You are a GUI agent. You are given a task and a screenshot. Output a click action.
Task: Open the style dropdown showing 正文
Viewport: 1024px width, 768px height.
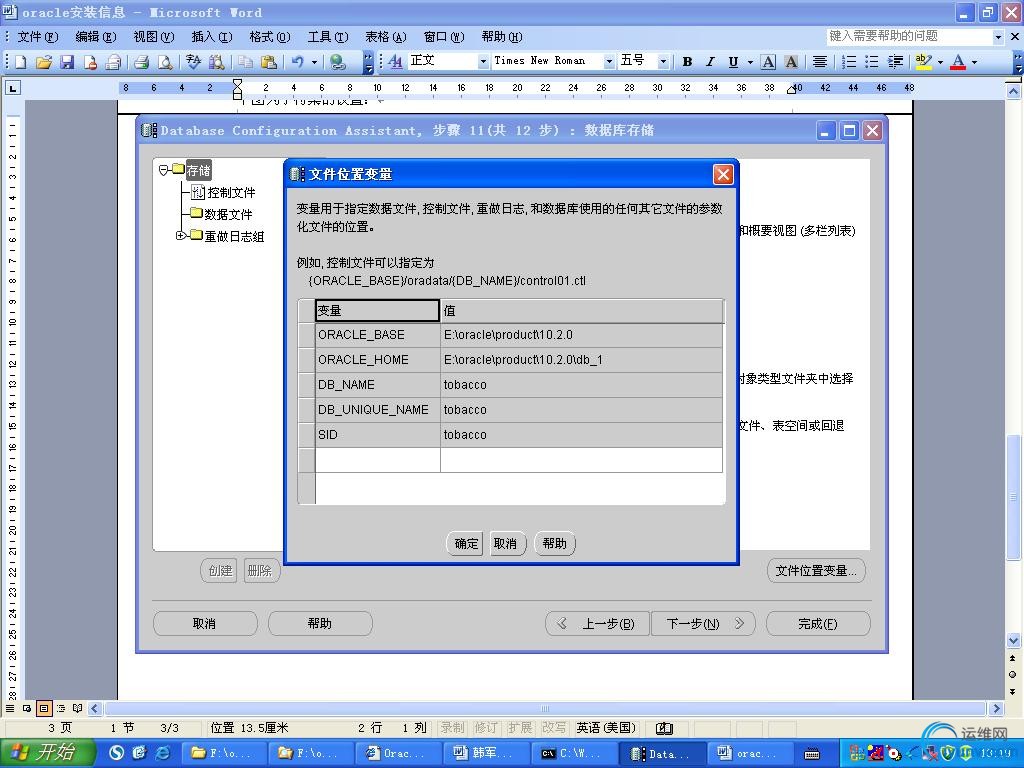483,61
